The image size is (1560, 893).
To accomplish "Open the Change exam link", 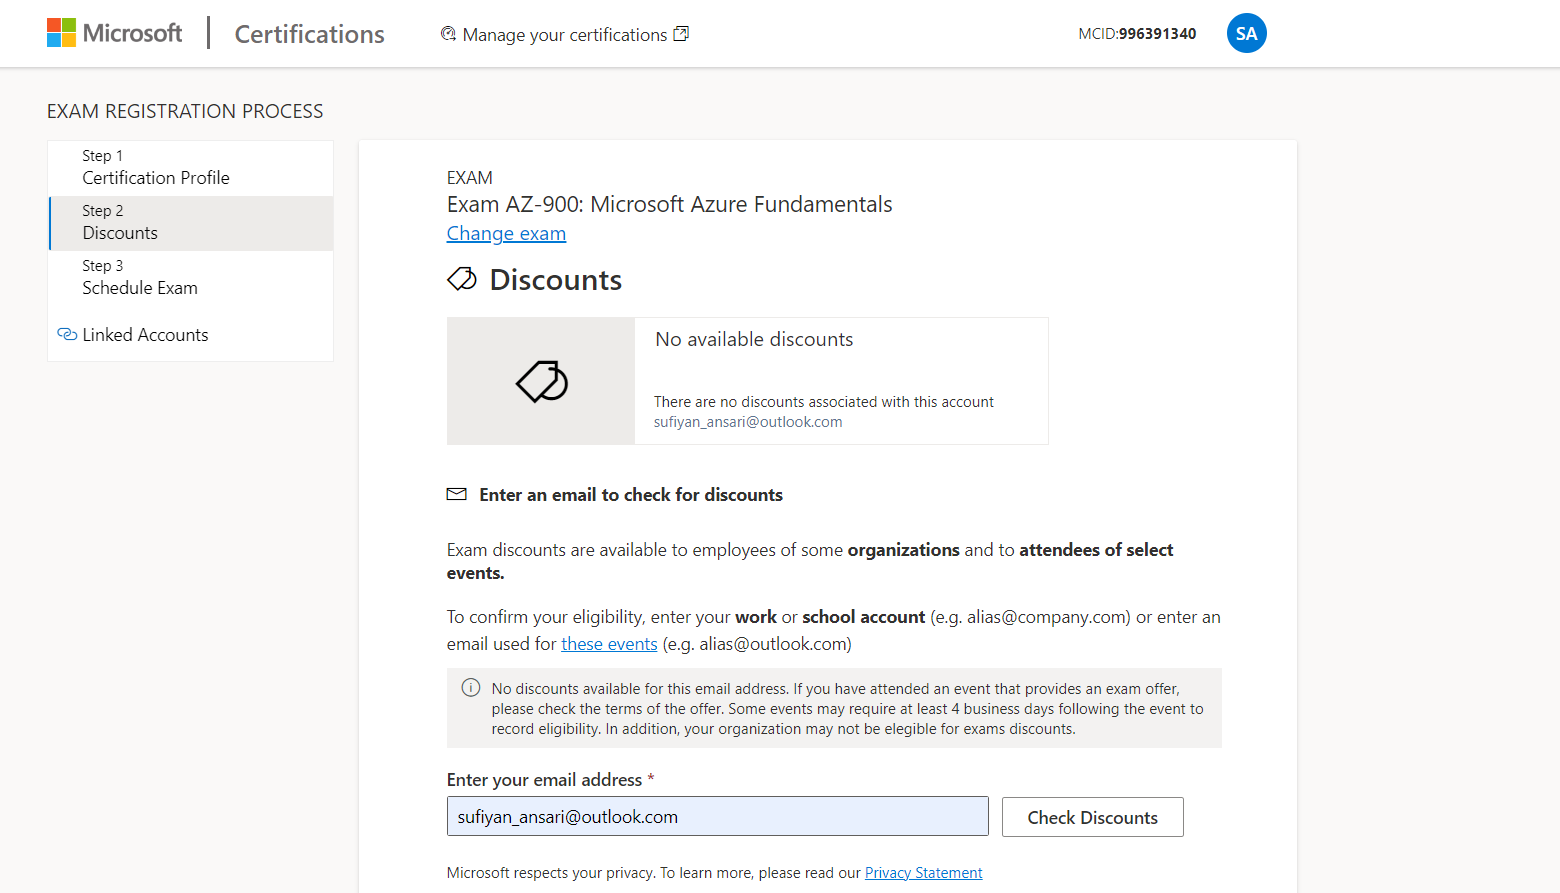I will 506,233.
